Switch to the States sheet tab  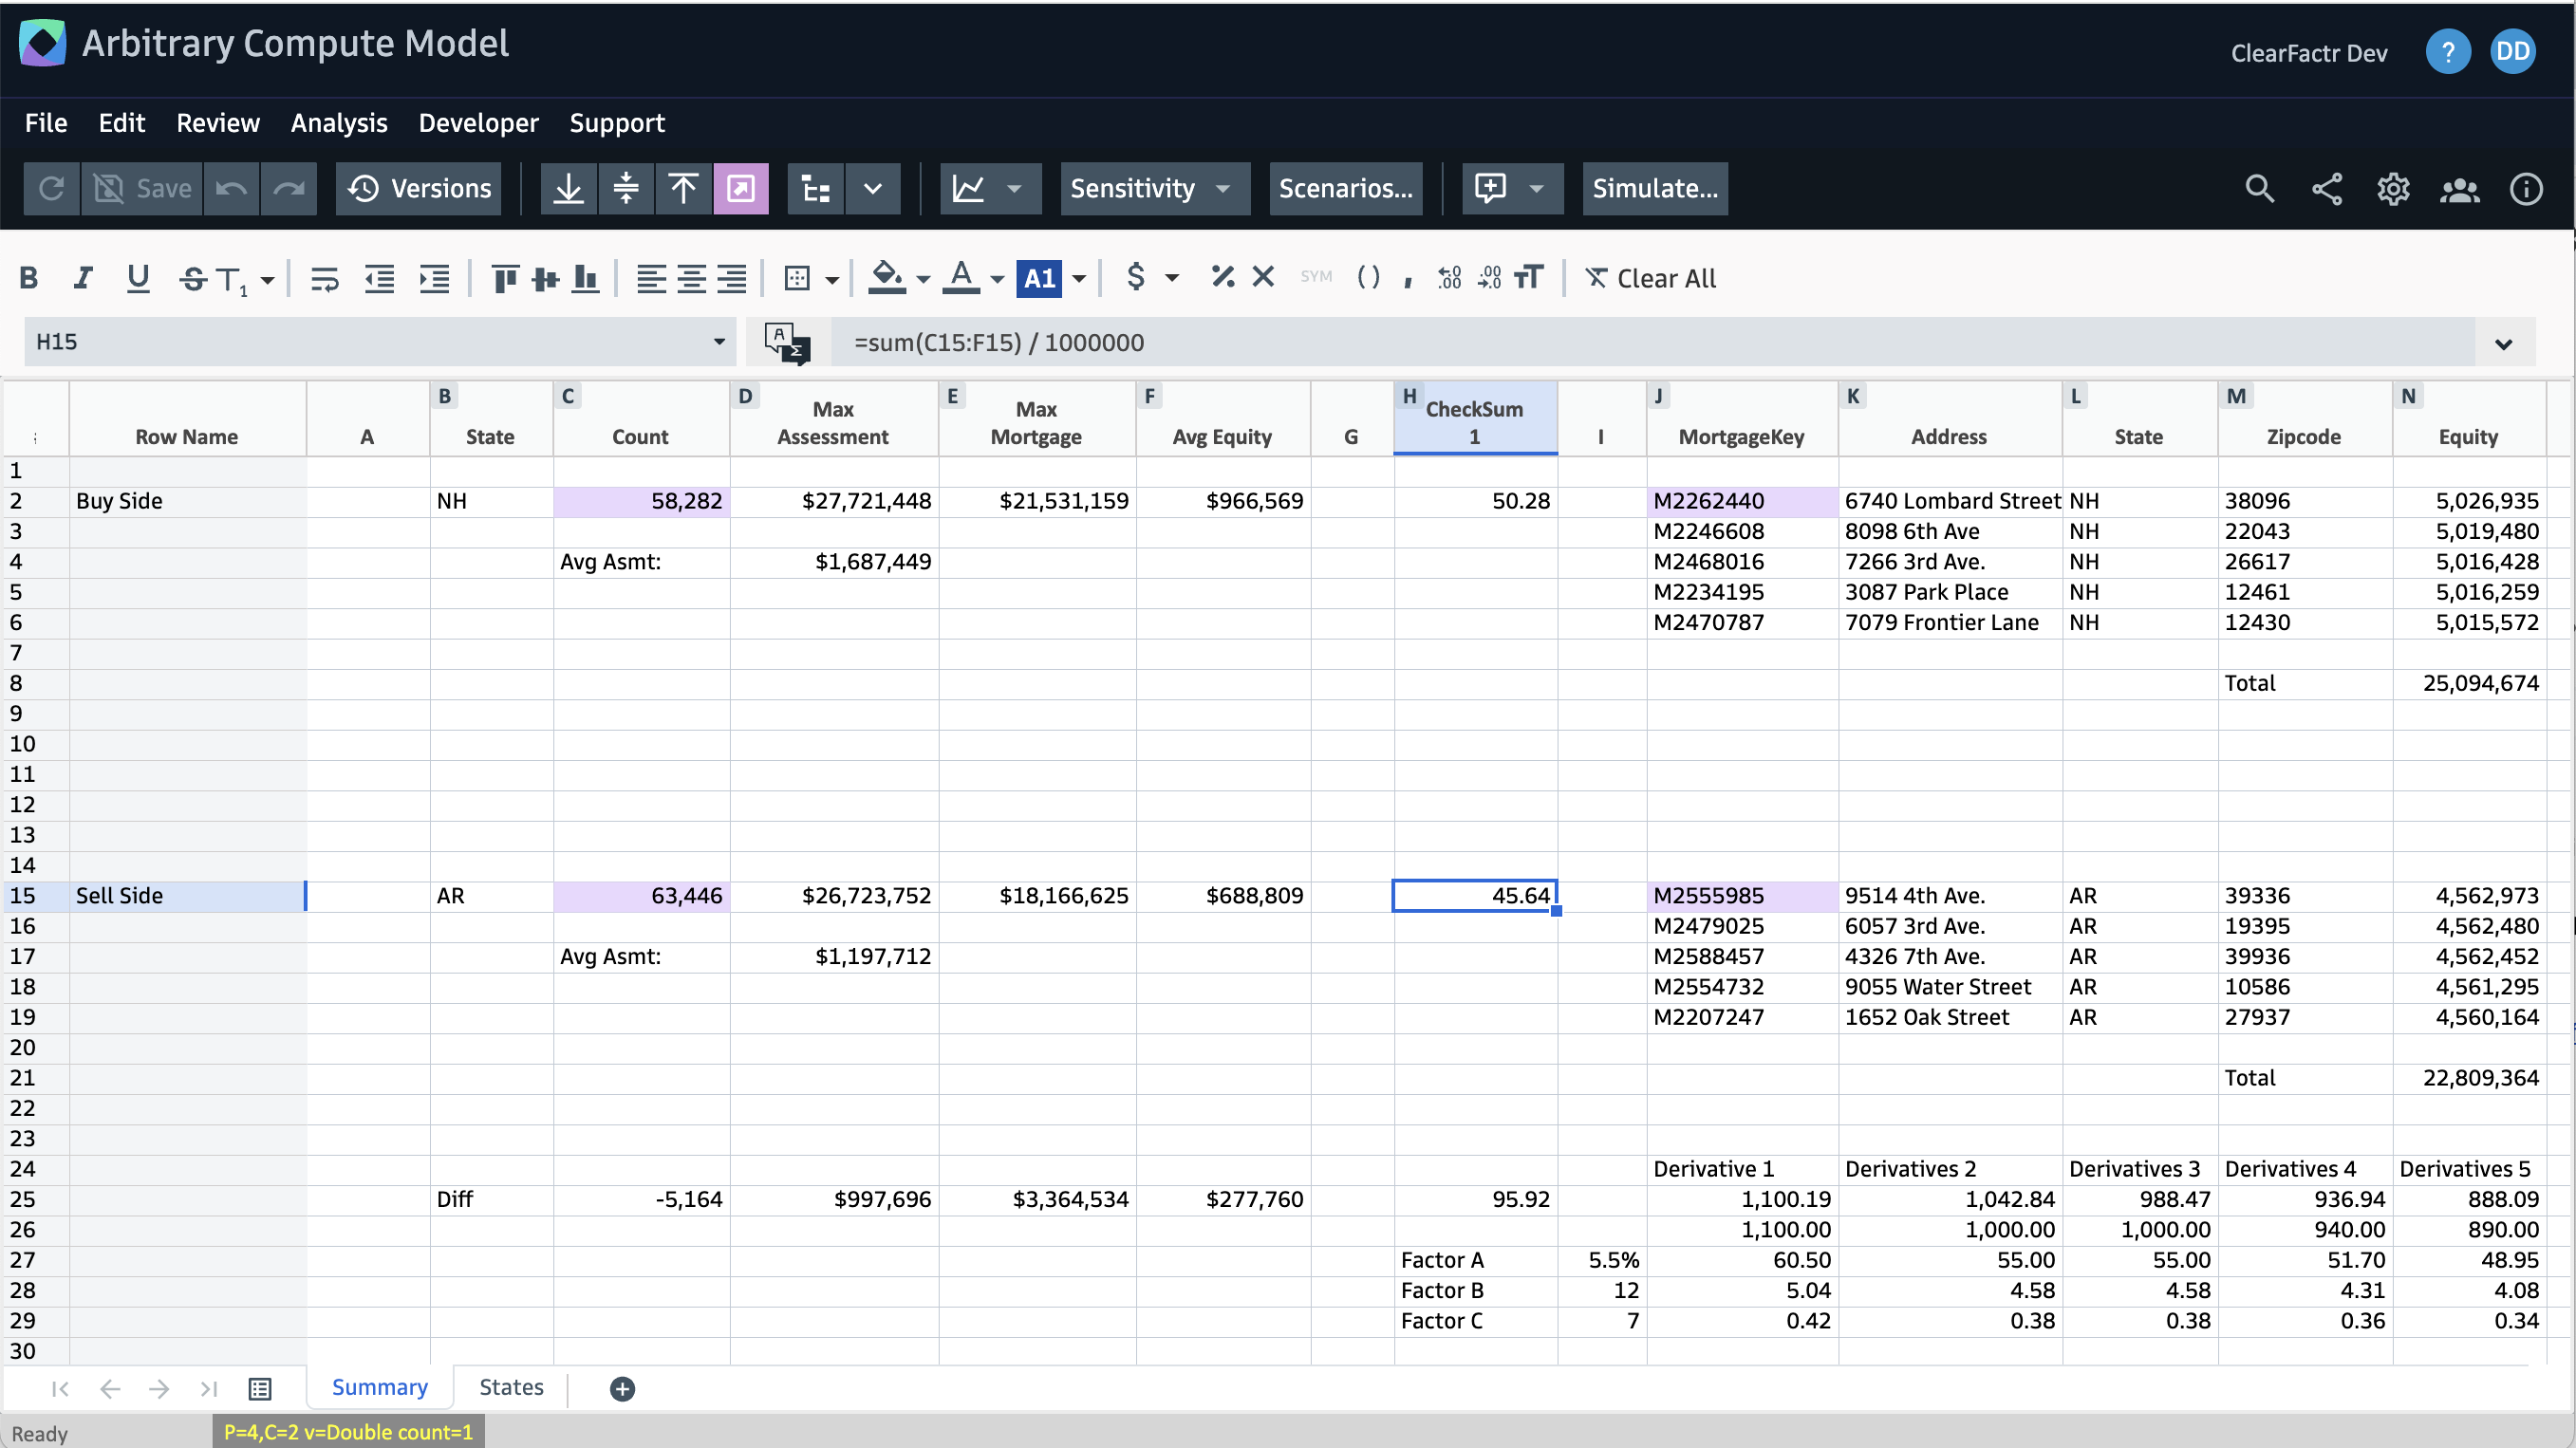pos(511,1387)
